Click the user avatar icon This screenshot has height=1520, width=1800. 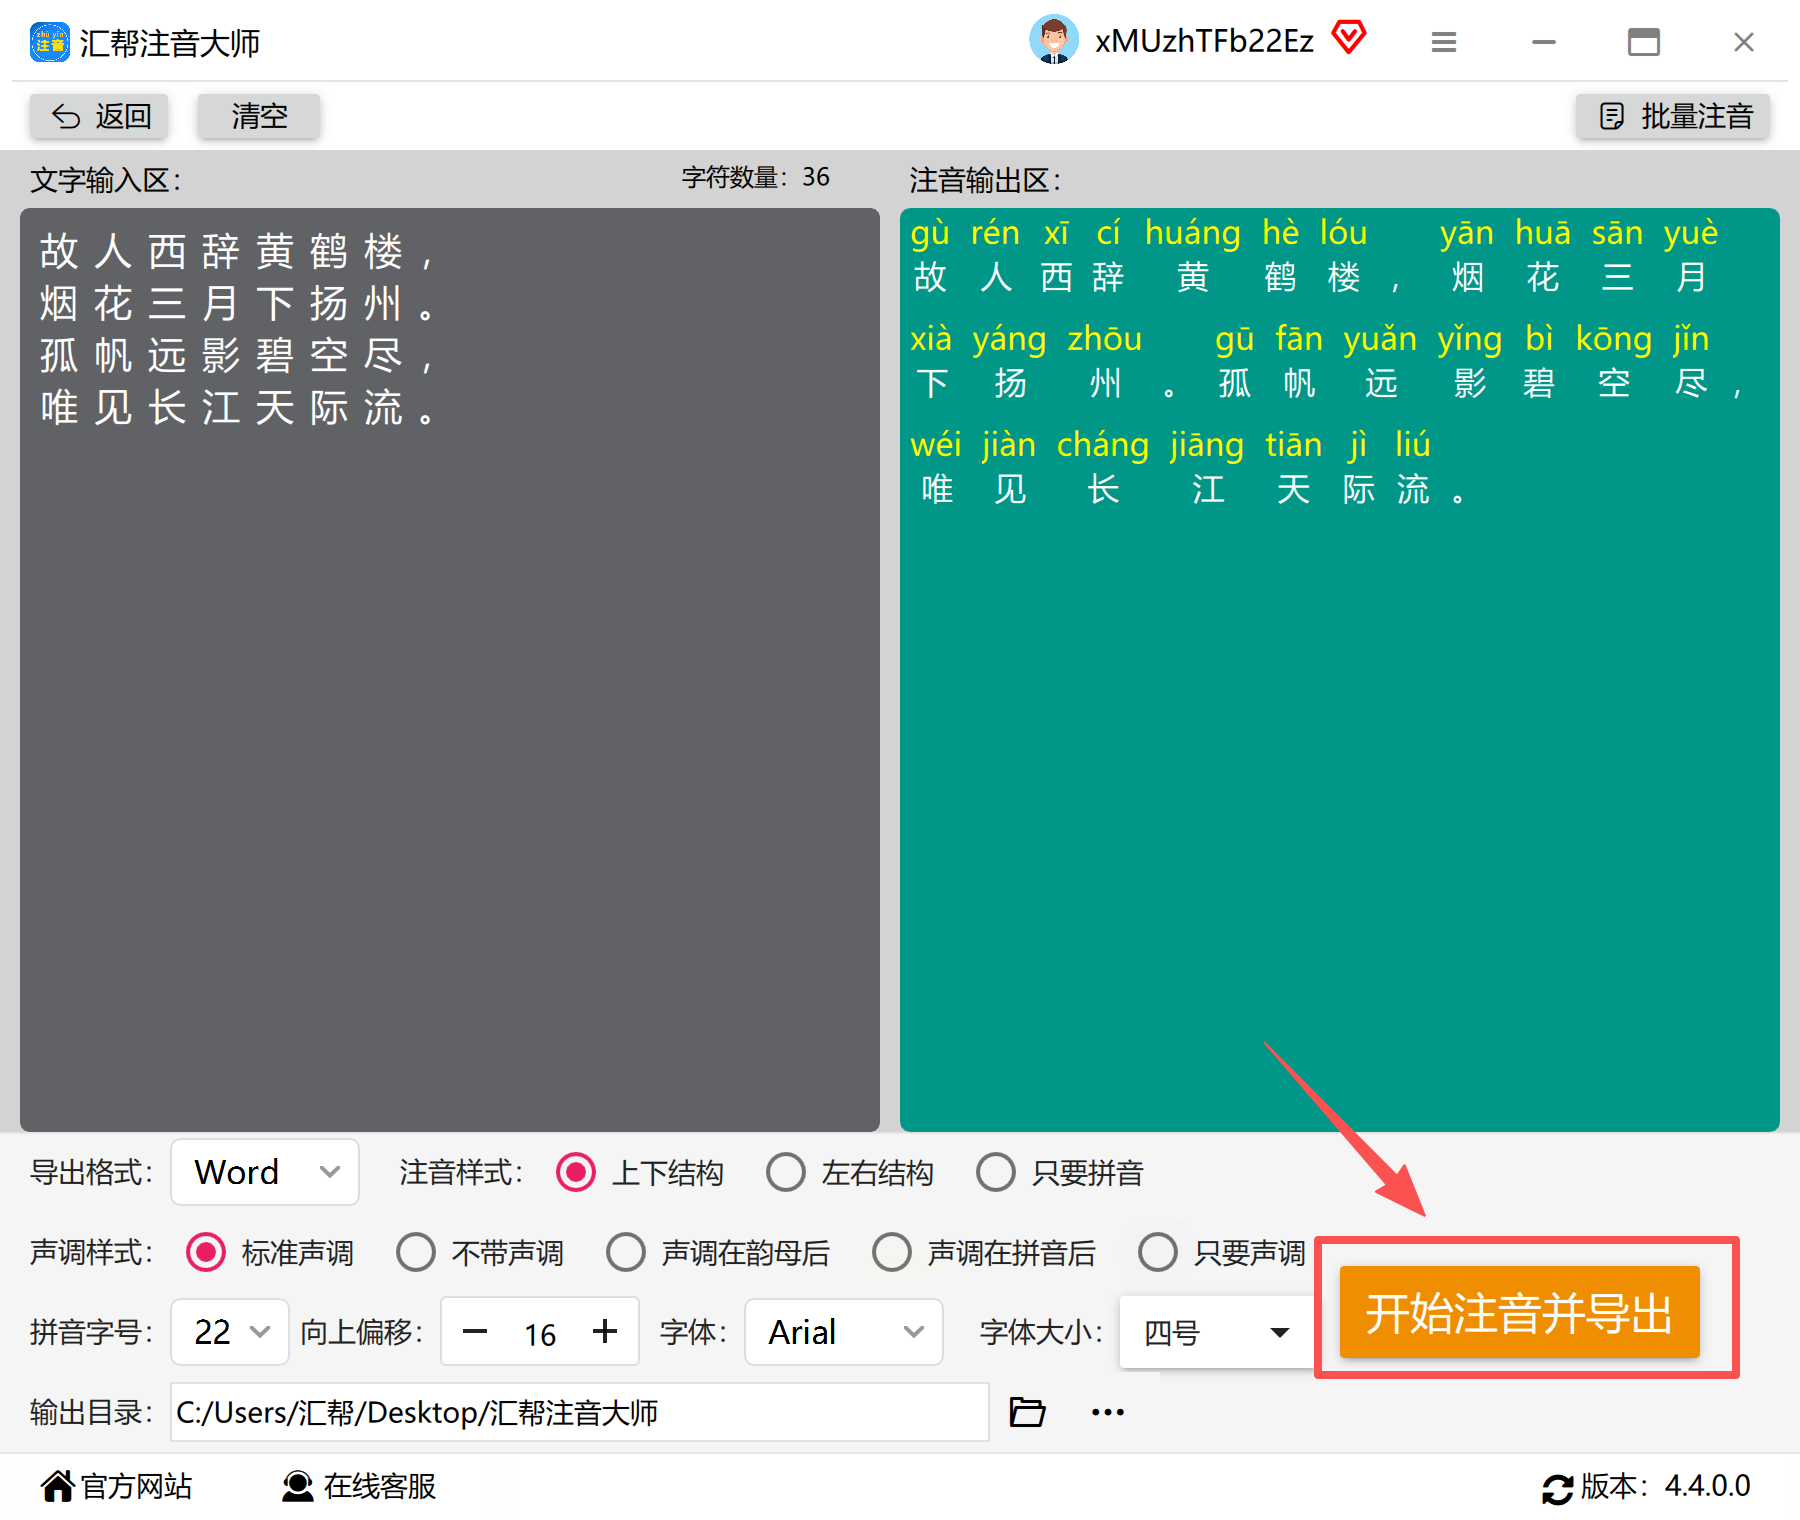point(1053,40)
